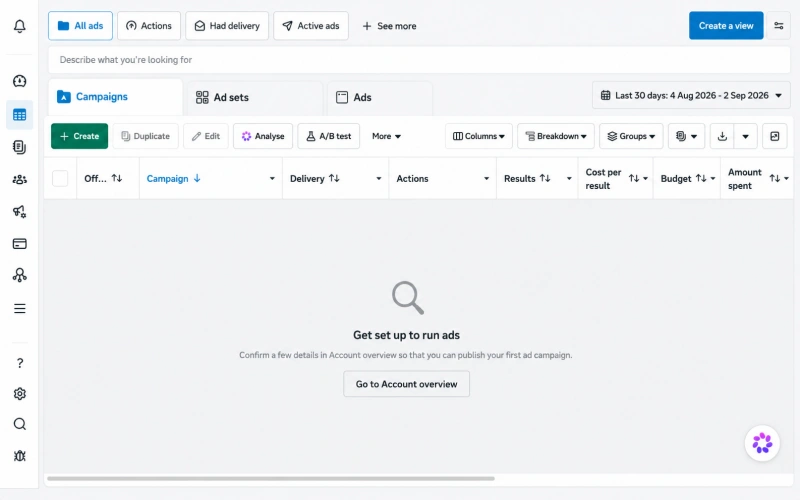Switch to the Campaigns tab

tap(116, 97)
